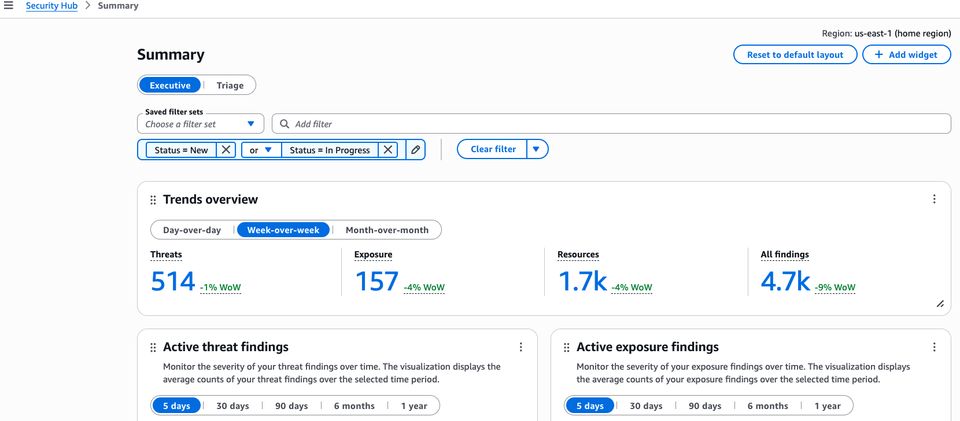Open the hamburger navigation menu
The height and width of the screenshot is (421, 960).
(9, 6)
